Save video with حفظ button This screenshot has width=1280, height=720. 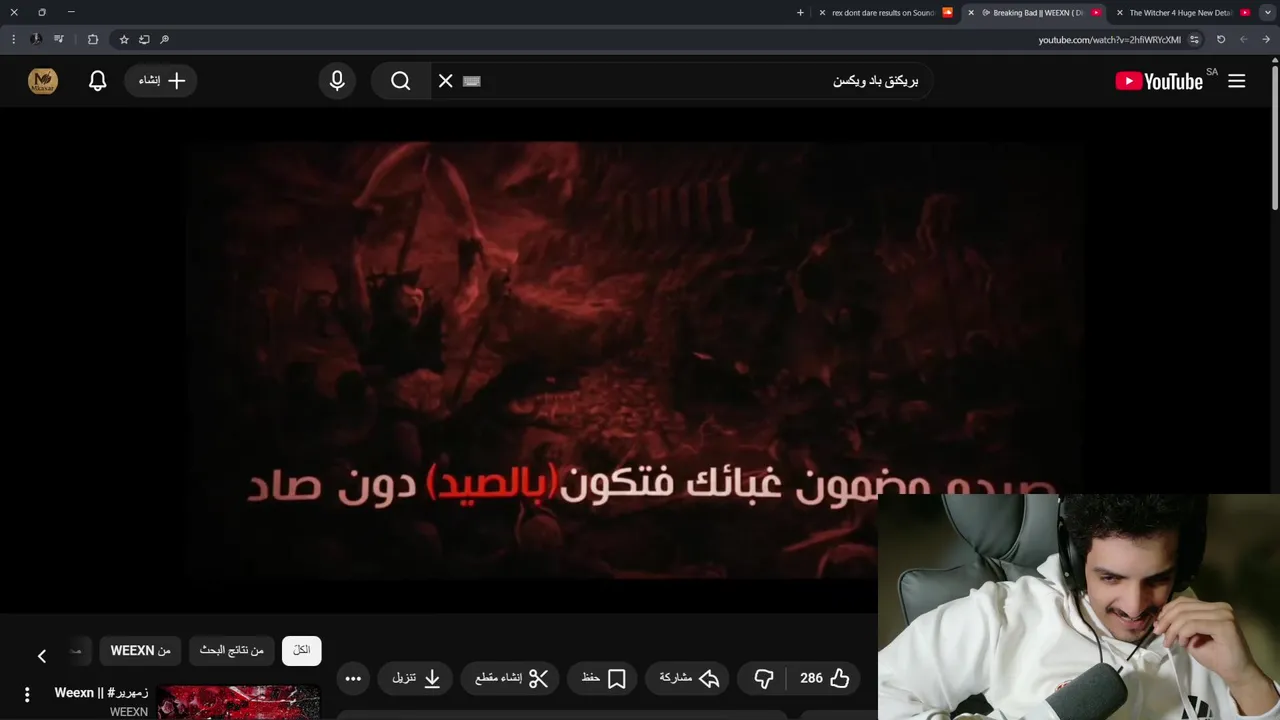[604, 678]
